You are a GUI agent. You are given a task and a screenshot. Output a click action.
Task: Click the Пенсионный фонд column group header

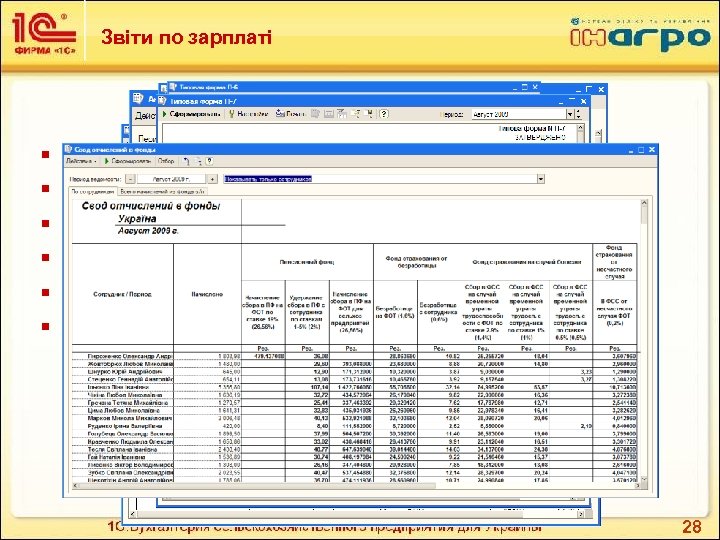307,262
